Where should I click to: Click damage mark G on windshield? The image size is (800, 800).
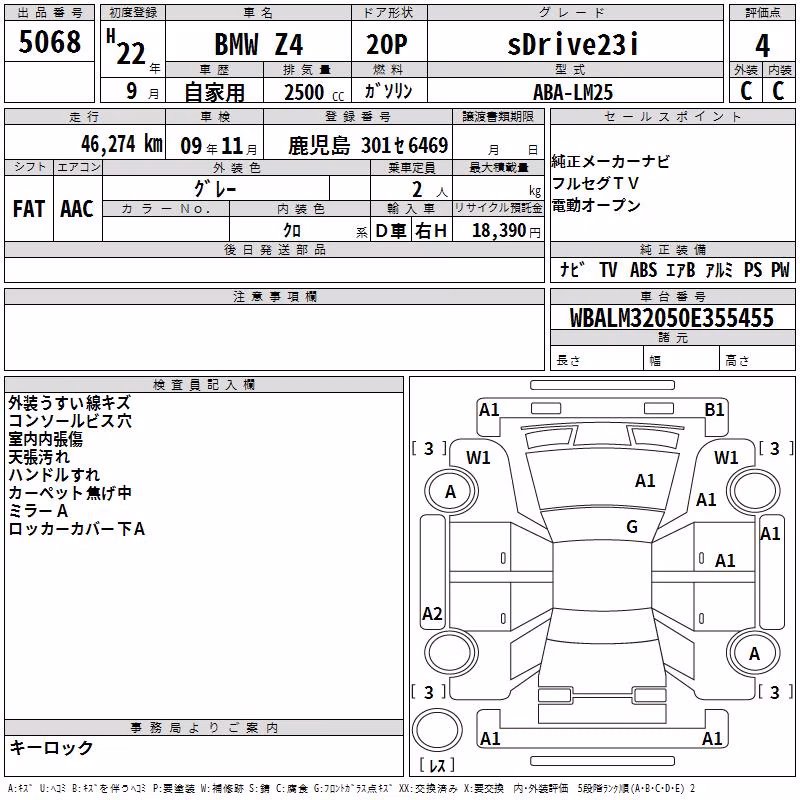(632, 527)
